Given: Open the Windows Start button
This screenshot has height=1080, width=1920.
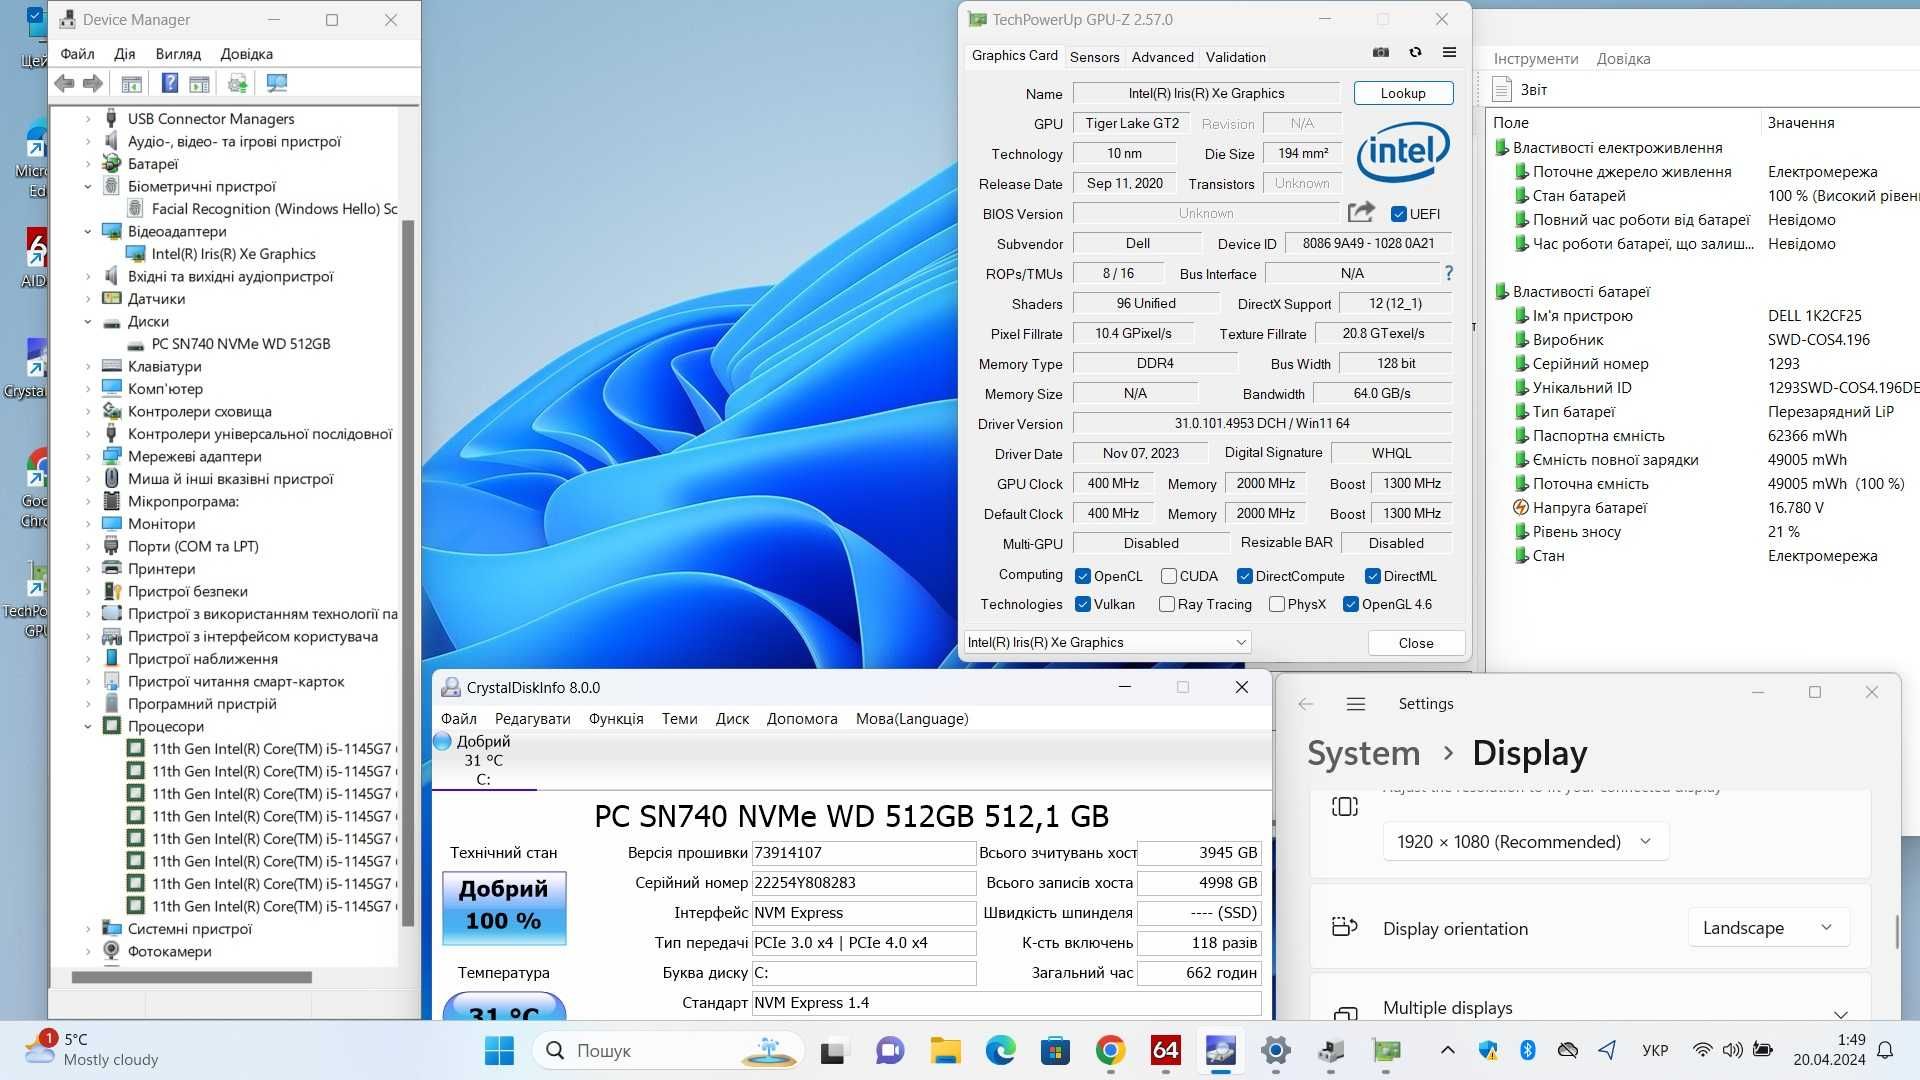Looking at the screenshot, I should point(499,1051).
